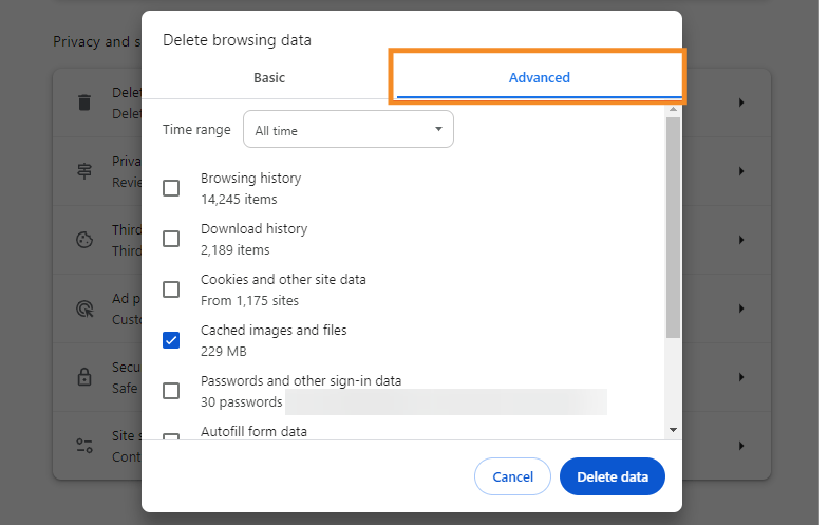
Task: Check the Download history checkbox
Action: tap(172, 239)
